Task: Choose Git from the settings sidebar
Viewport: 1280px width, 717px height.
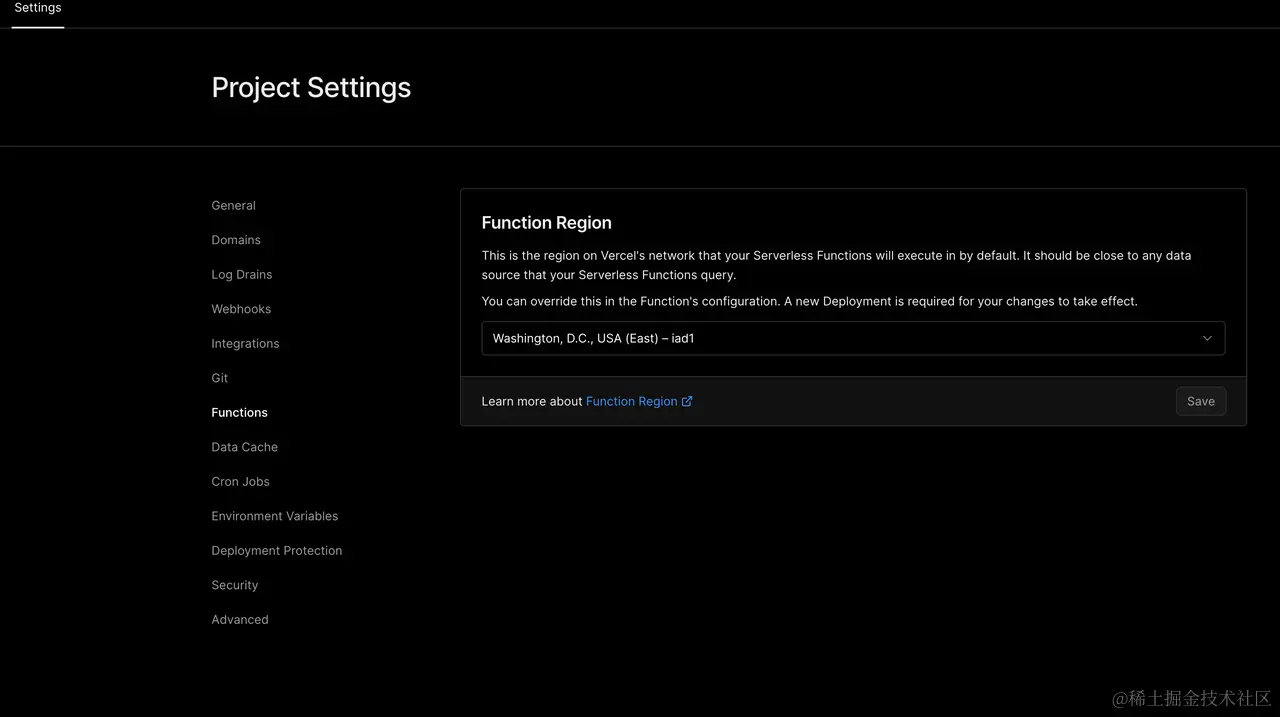Action: coord(220,378)
